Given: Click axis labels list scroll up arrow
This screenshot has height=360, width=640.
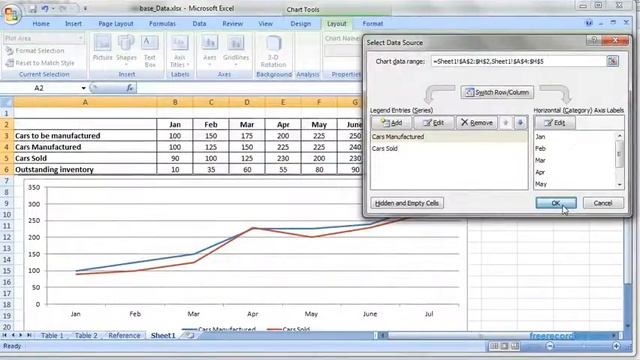Looking at the screenshot, I should pyautogui.click(x=620, y=136).
